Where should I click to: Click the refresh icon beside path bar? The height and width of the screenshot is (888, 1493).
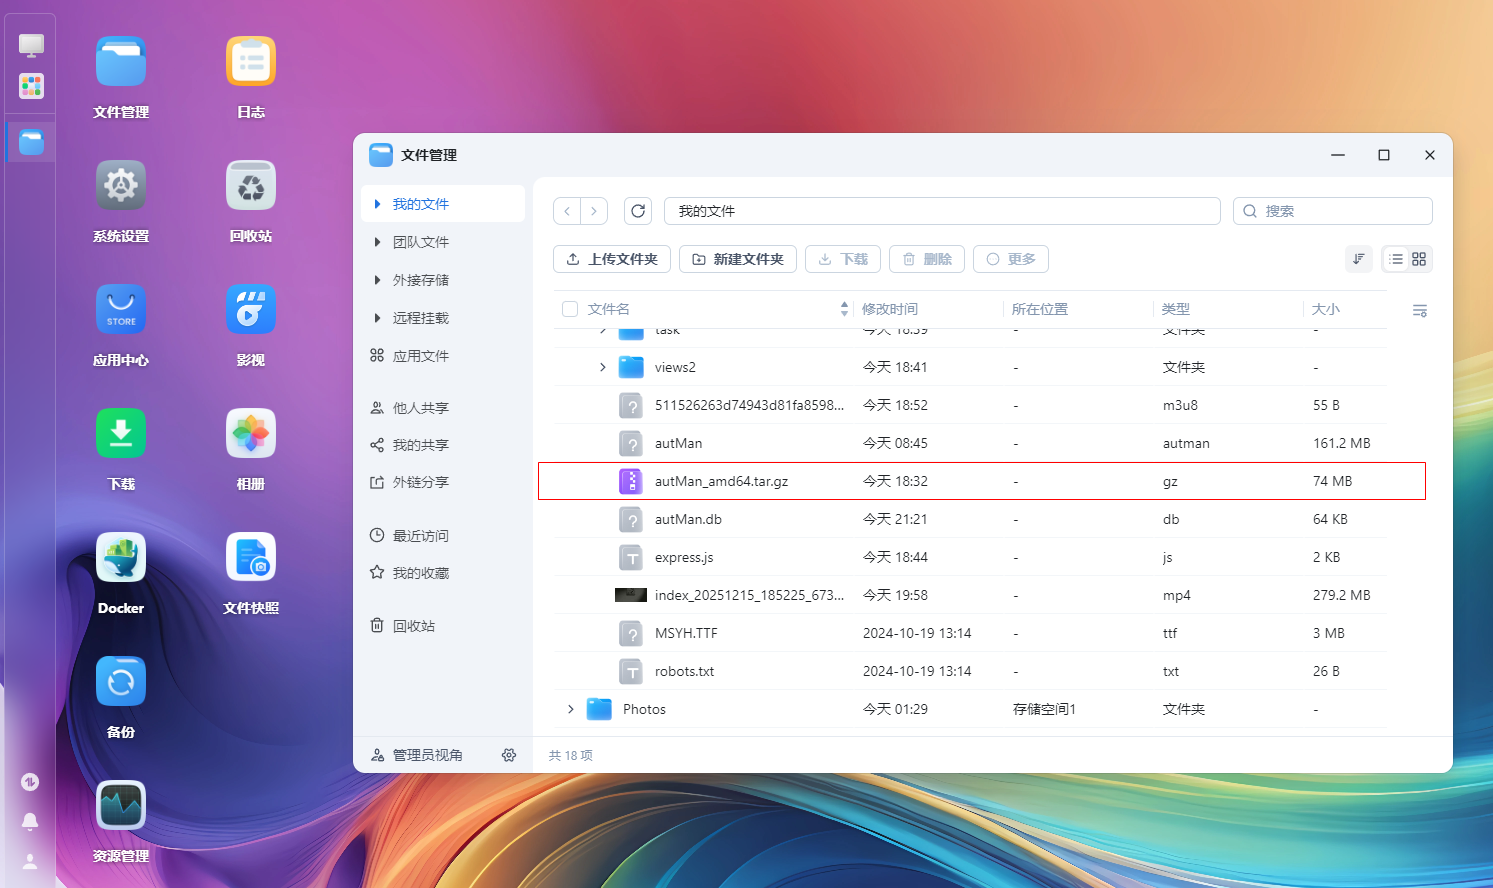coord(638,211)
